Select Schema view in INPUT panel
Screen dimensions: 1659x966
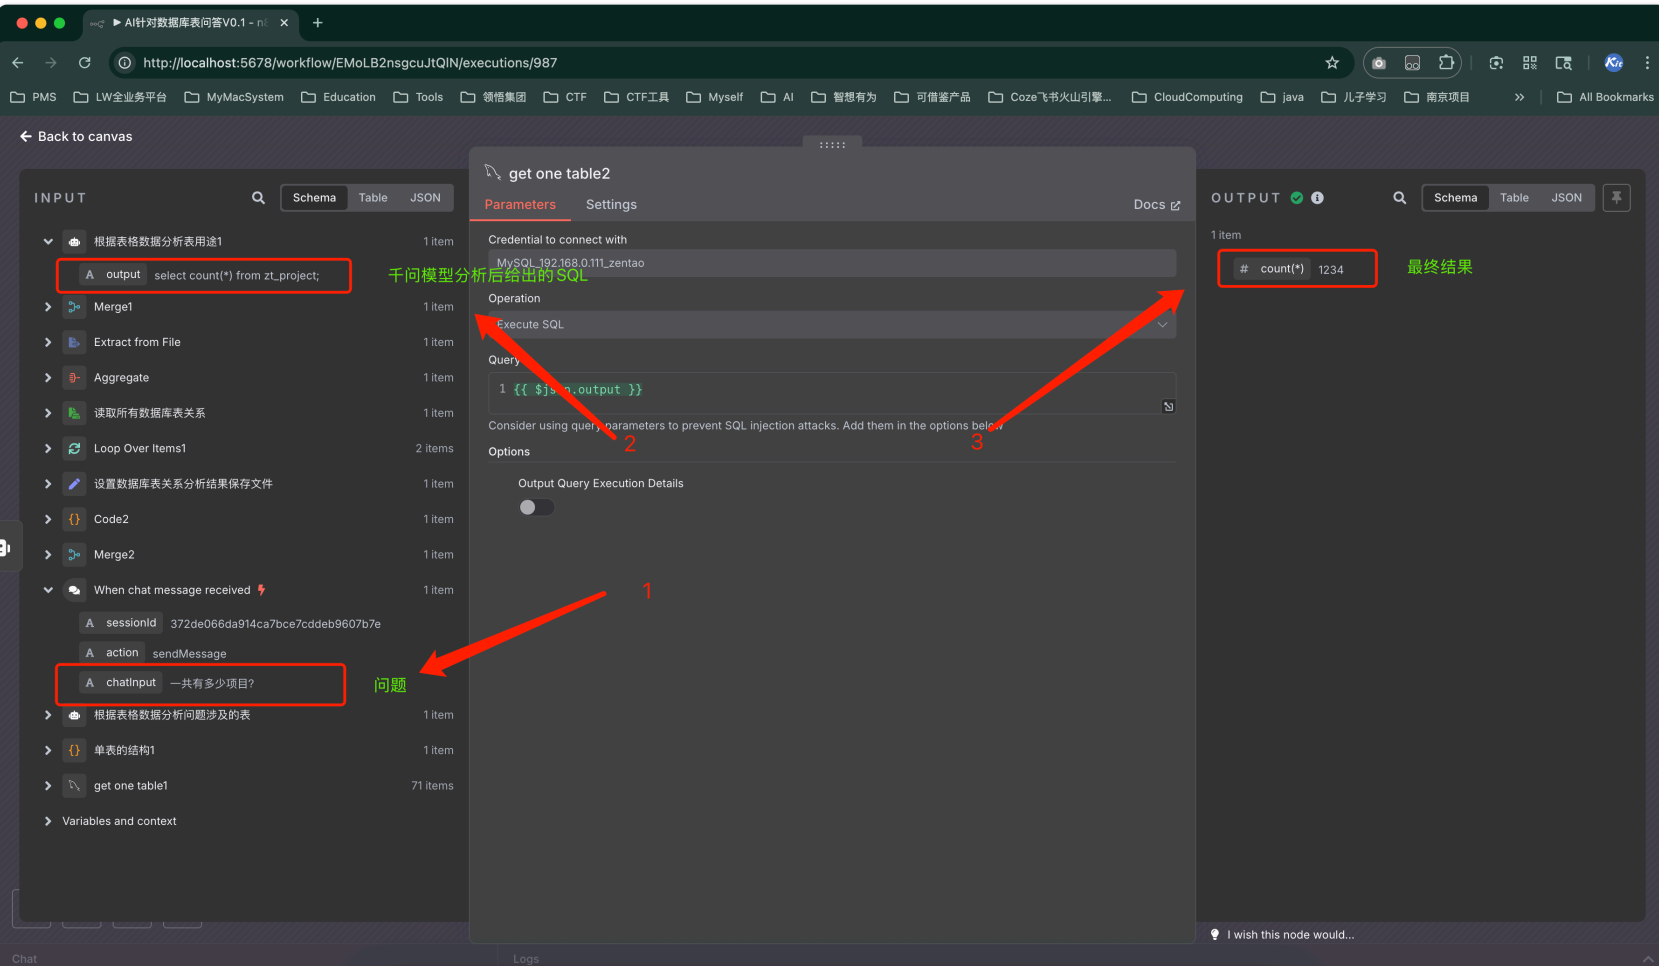(314, 198)
